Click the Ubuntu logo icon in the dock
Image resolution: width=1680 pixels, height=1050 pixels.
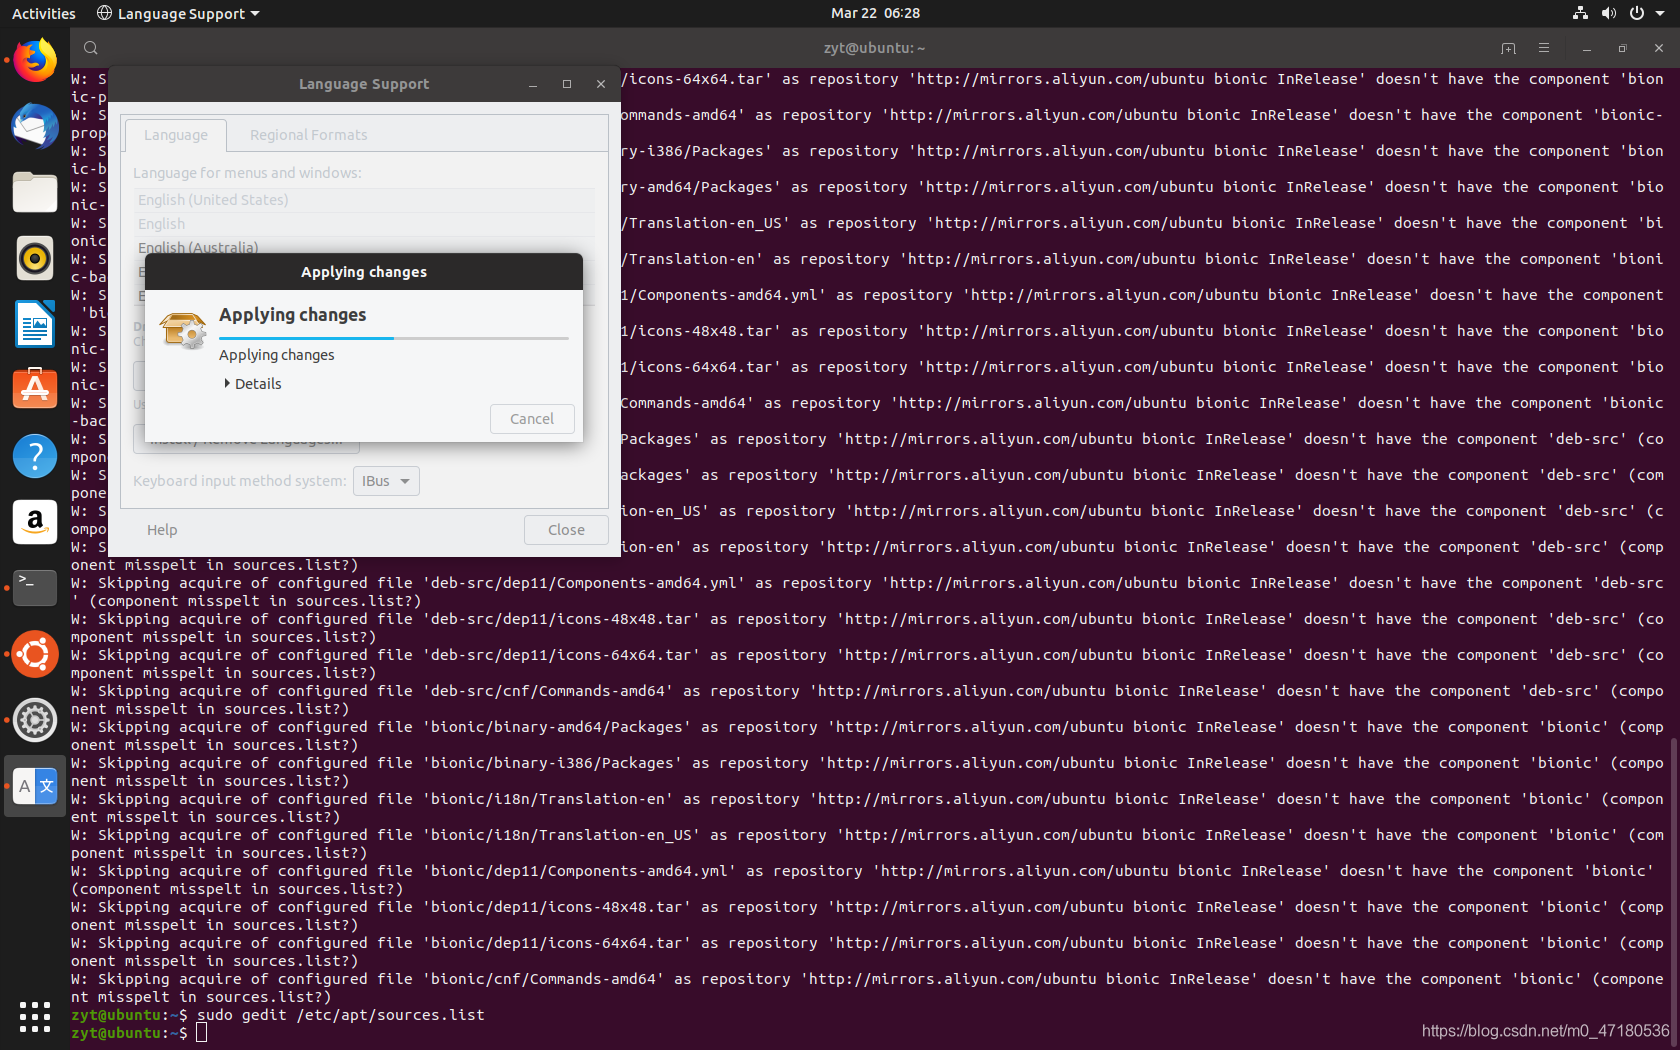(x=35, y=654)
